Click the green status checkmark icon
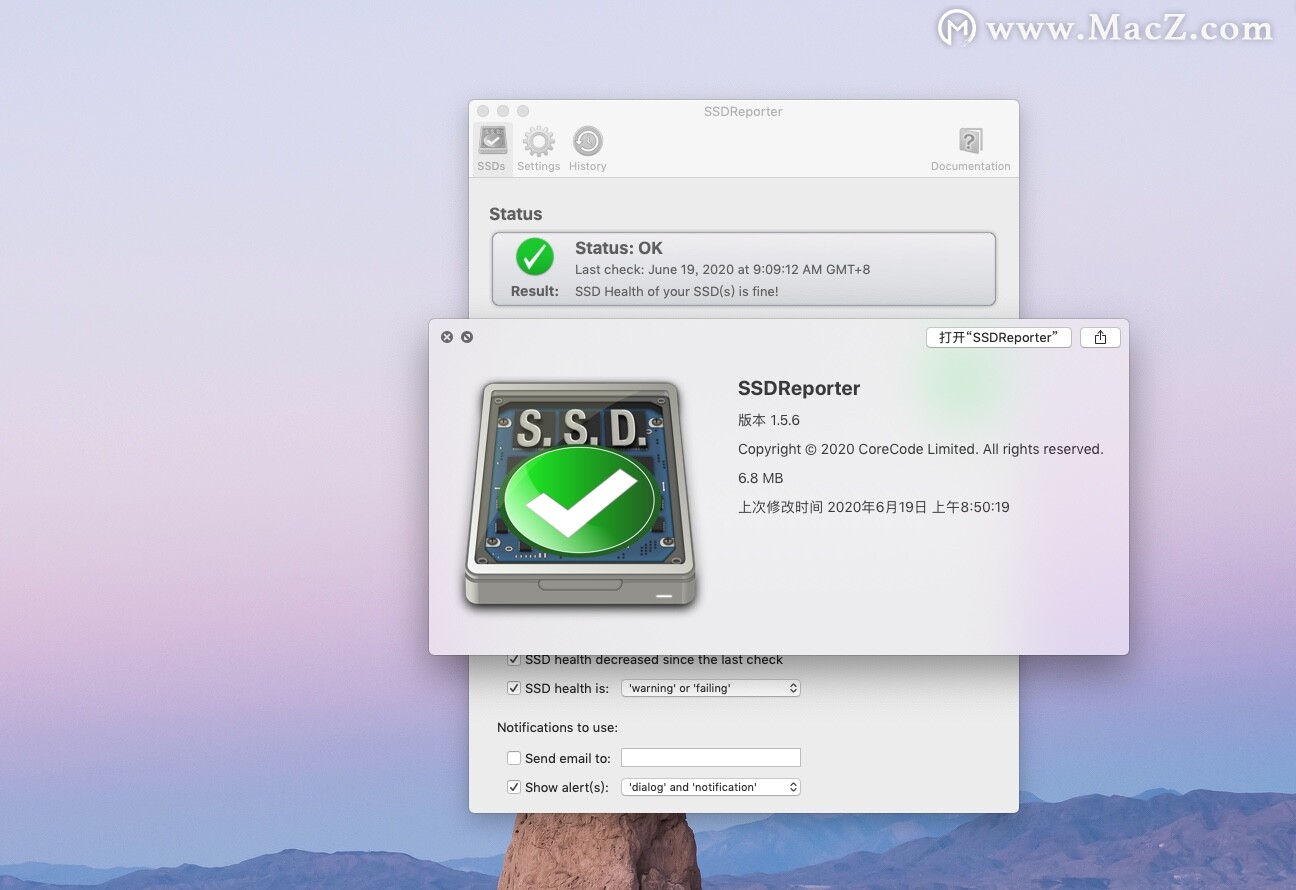 point(535,257)
